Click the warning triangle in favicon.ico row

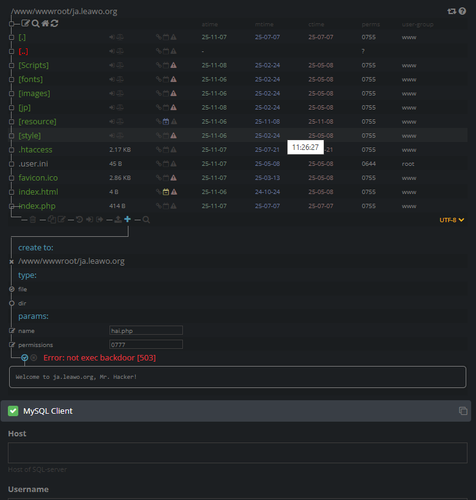click(174, 178)
